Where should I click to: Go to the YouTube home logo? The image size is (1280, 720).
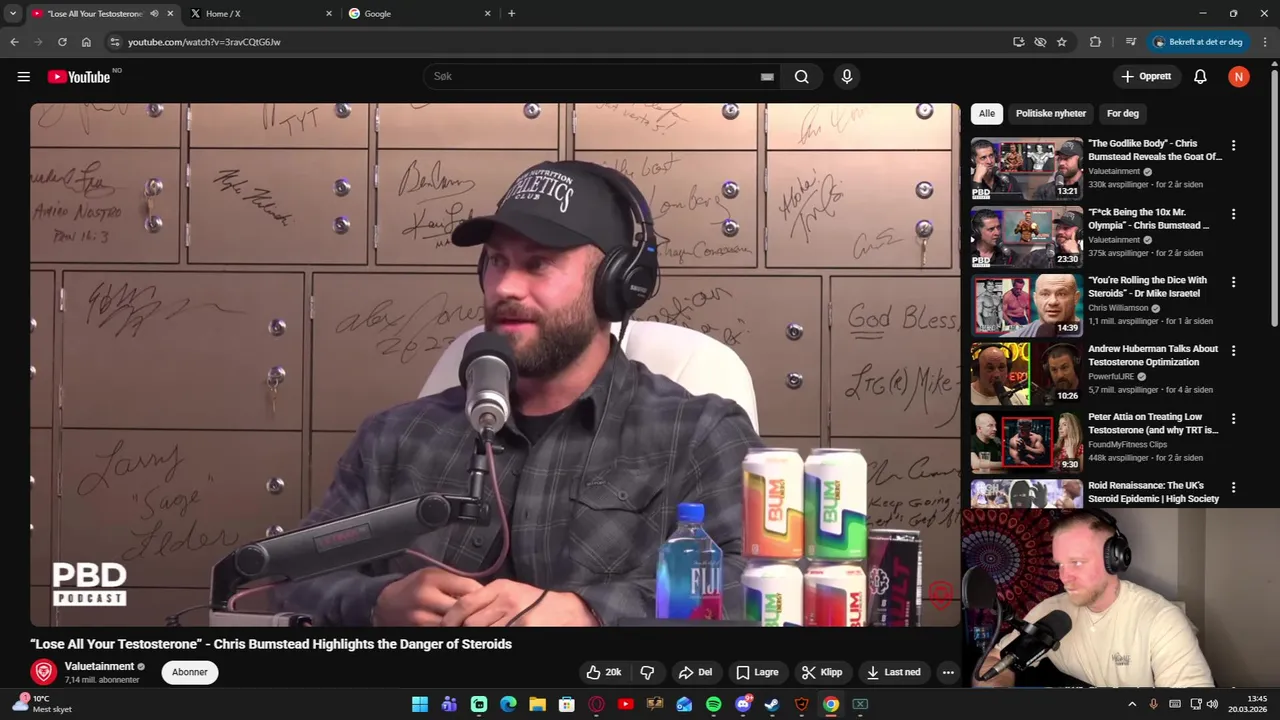point(78,77)
